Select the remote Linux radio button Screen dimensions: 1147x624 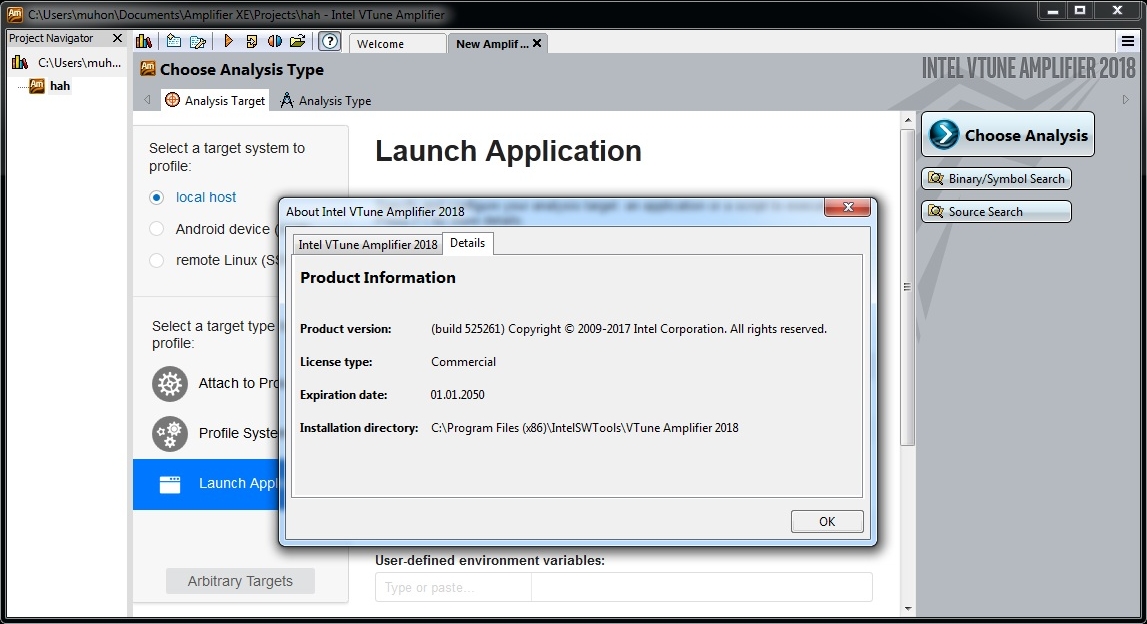click(157, 260)
